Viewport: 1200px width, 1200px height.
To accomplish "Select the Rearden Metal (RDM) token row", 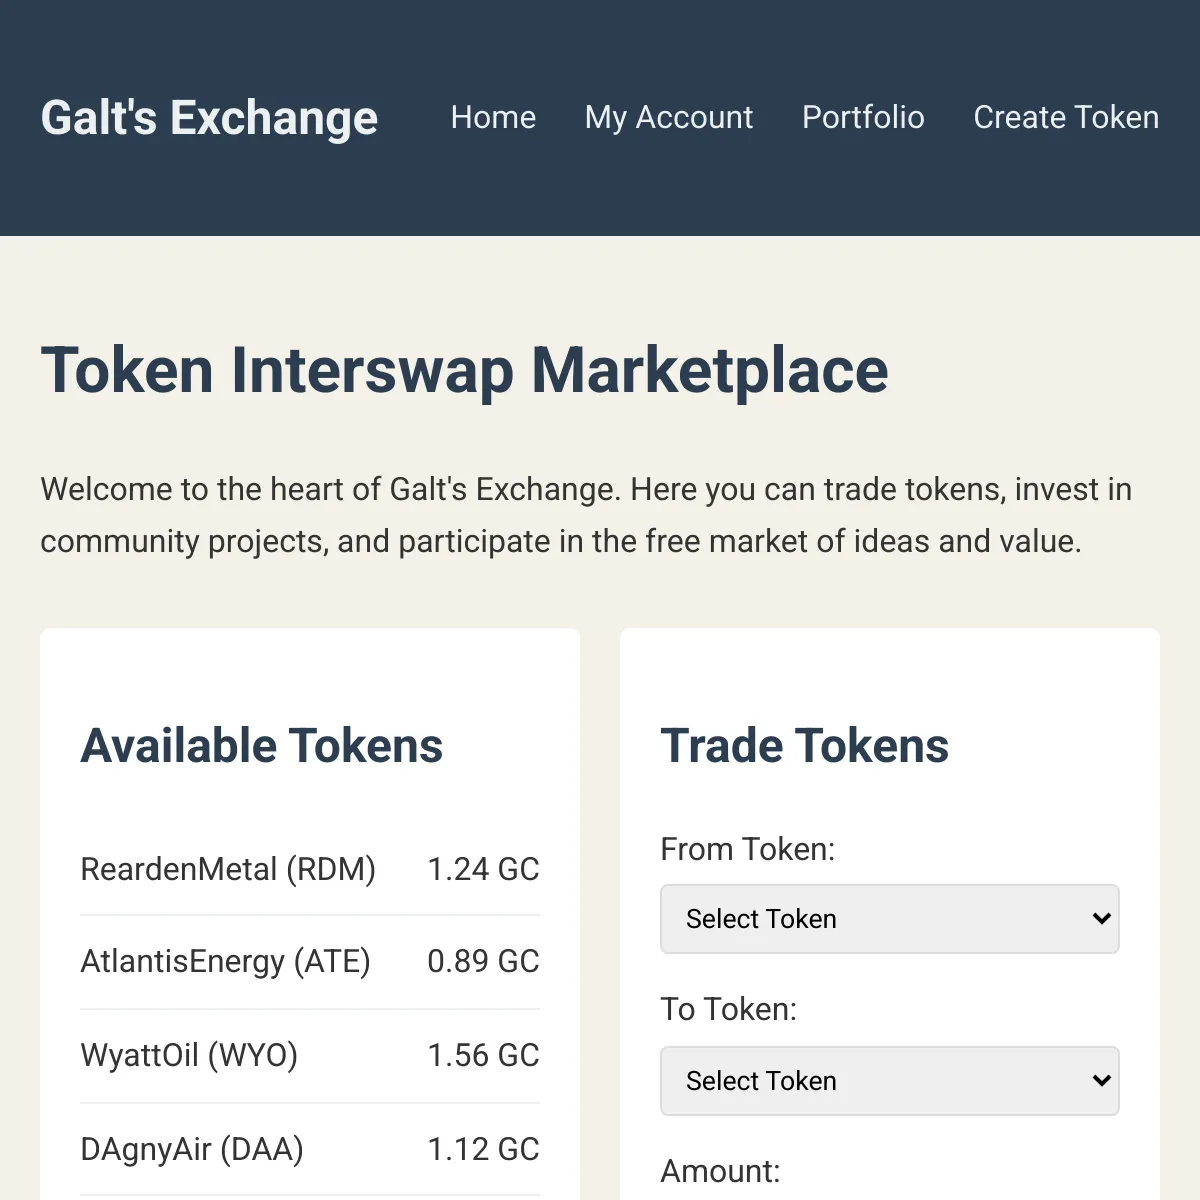I will click(x=310, y=869).
